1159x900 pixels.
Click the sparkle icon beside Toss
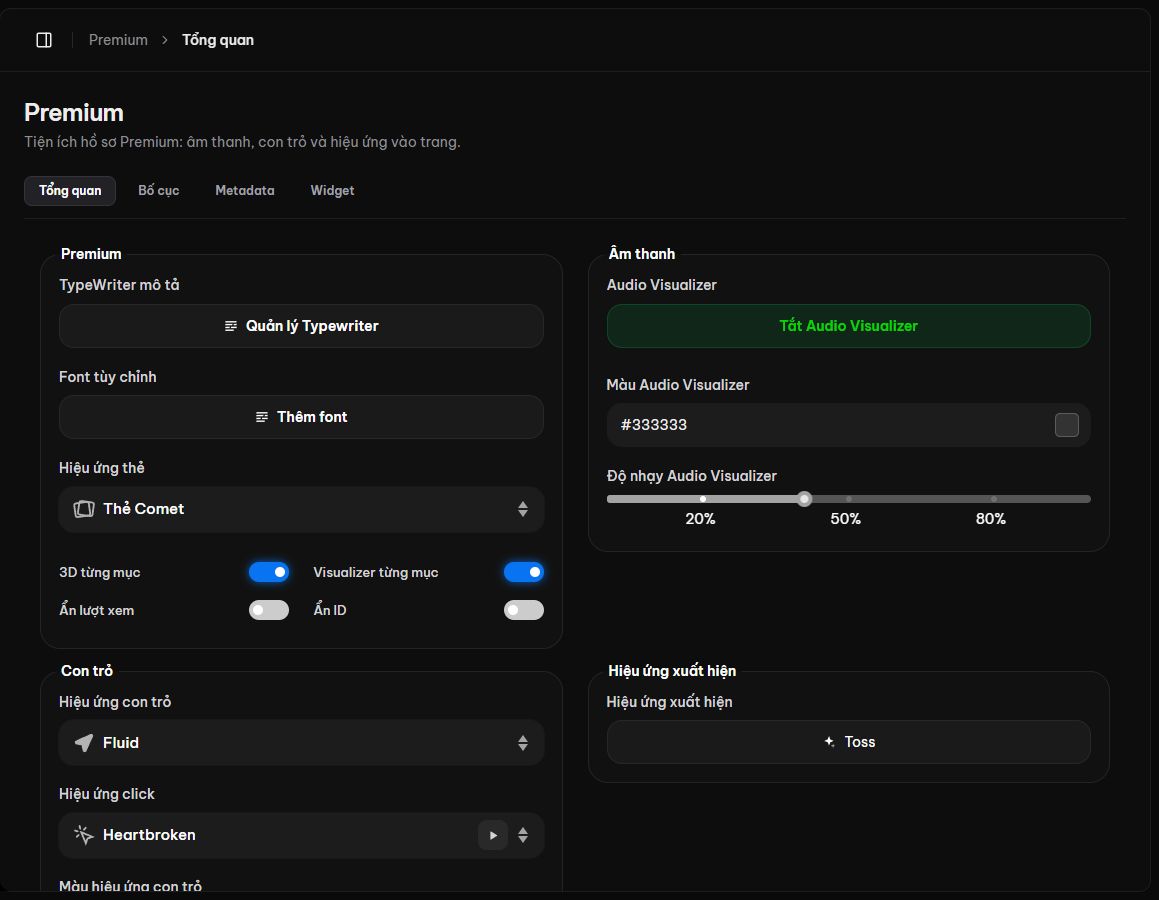(x=829, y=742)
